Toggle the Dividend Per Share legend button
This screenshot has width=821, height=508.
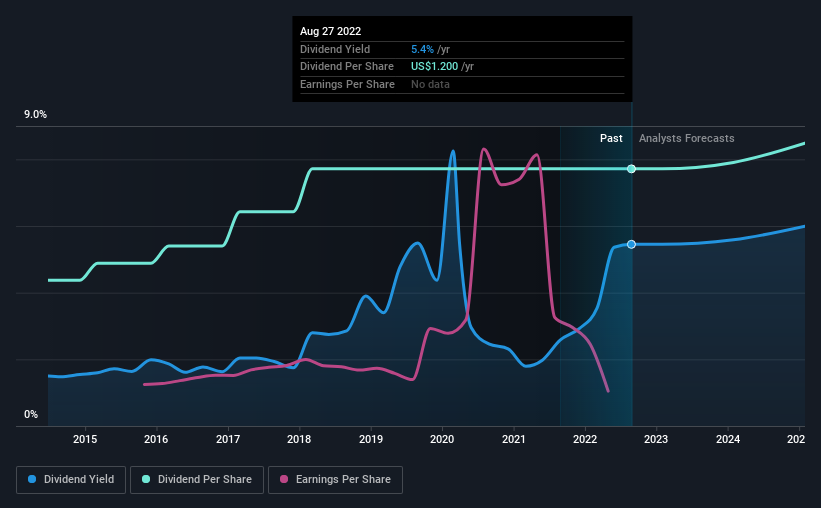pos(197,480)
